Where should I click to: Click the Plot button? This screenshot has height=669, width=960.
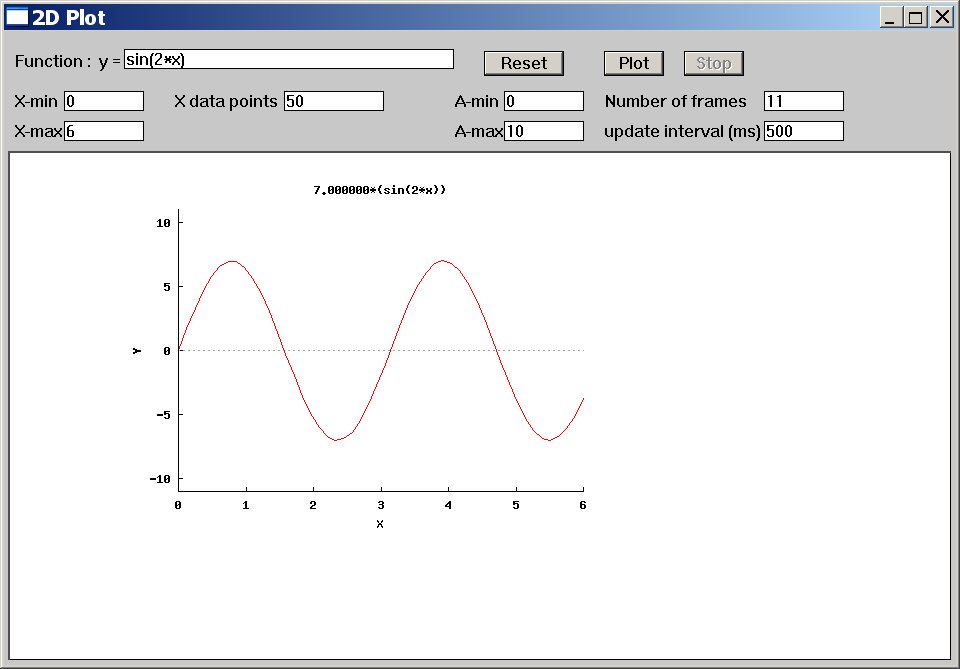click(x=634, y=63)
